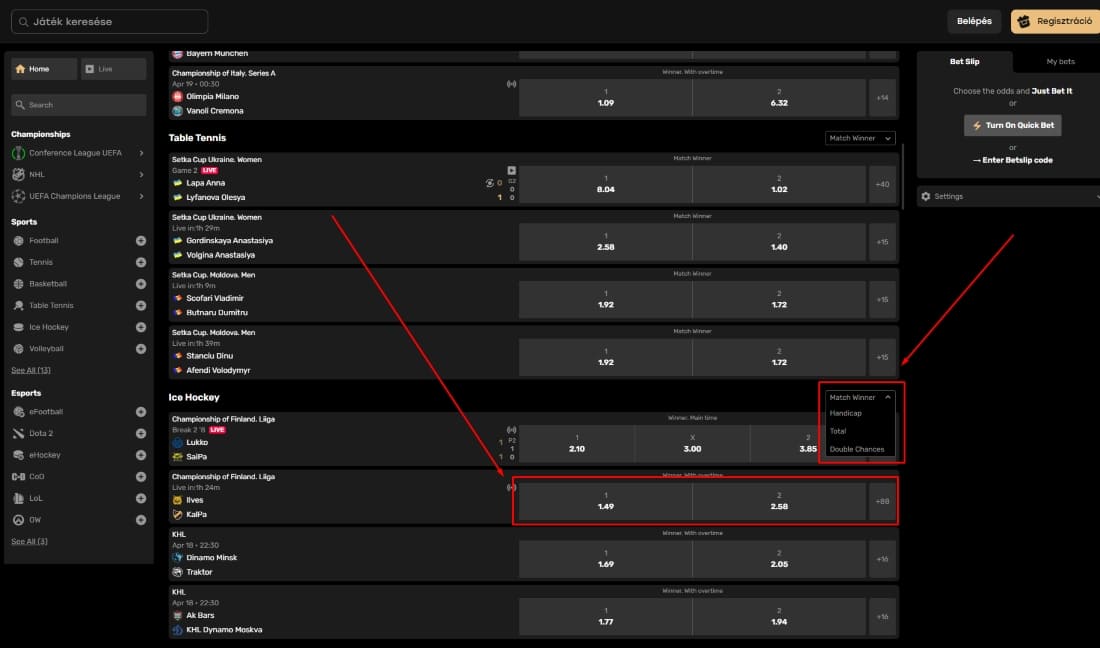The image size is (1100, 648).
Task: Click the OW Overwatch icon
Action: coord(19,520)
